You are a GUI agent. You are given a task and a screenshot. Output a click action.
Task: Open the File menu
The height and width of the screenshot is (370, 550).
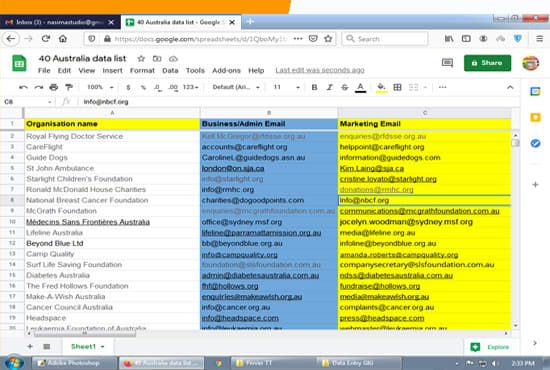[44, 70]
